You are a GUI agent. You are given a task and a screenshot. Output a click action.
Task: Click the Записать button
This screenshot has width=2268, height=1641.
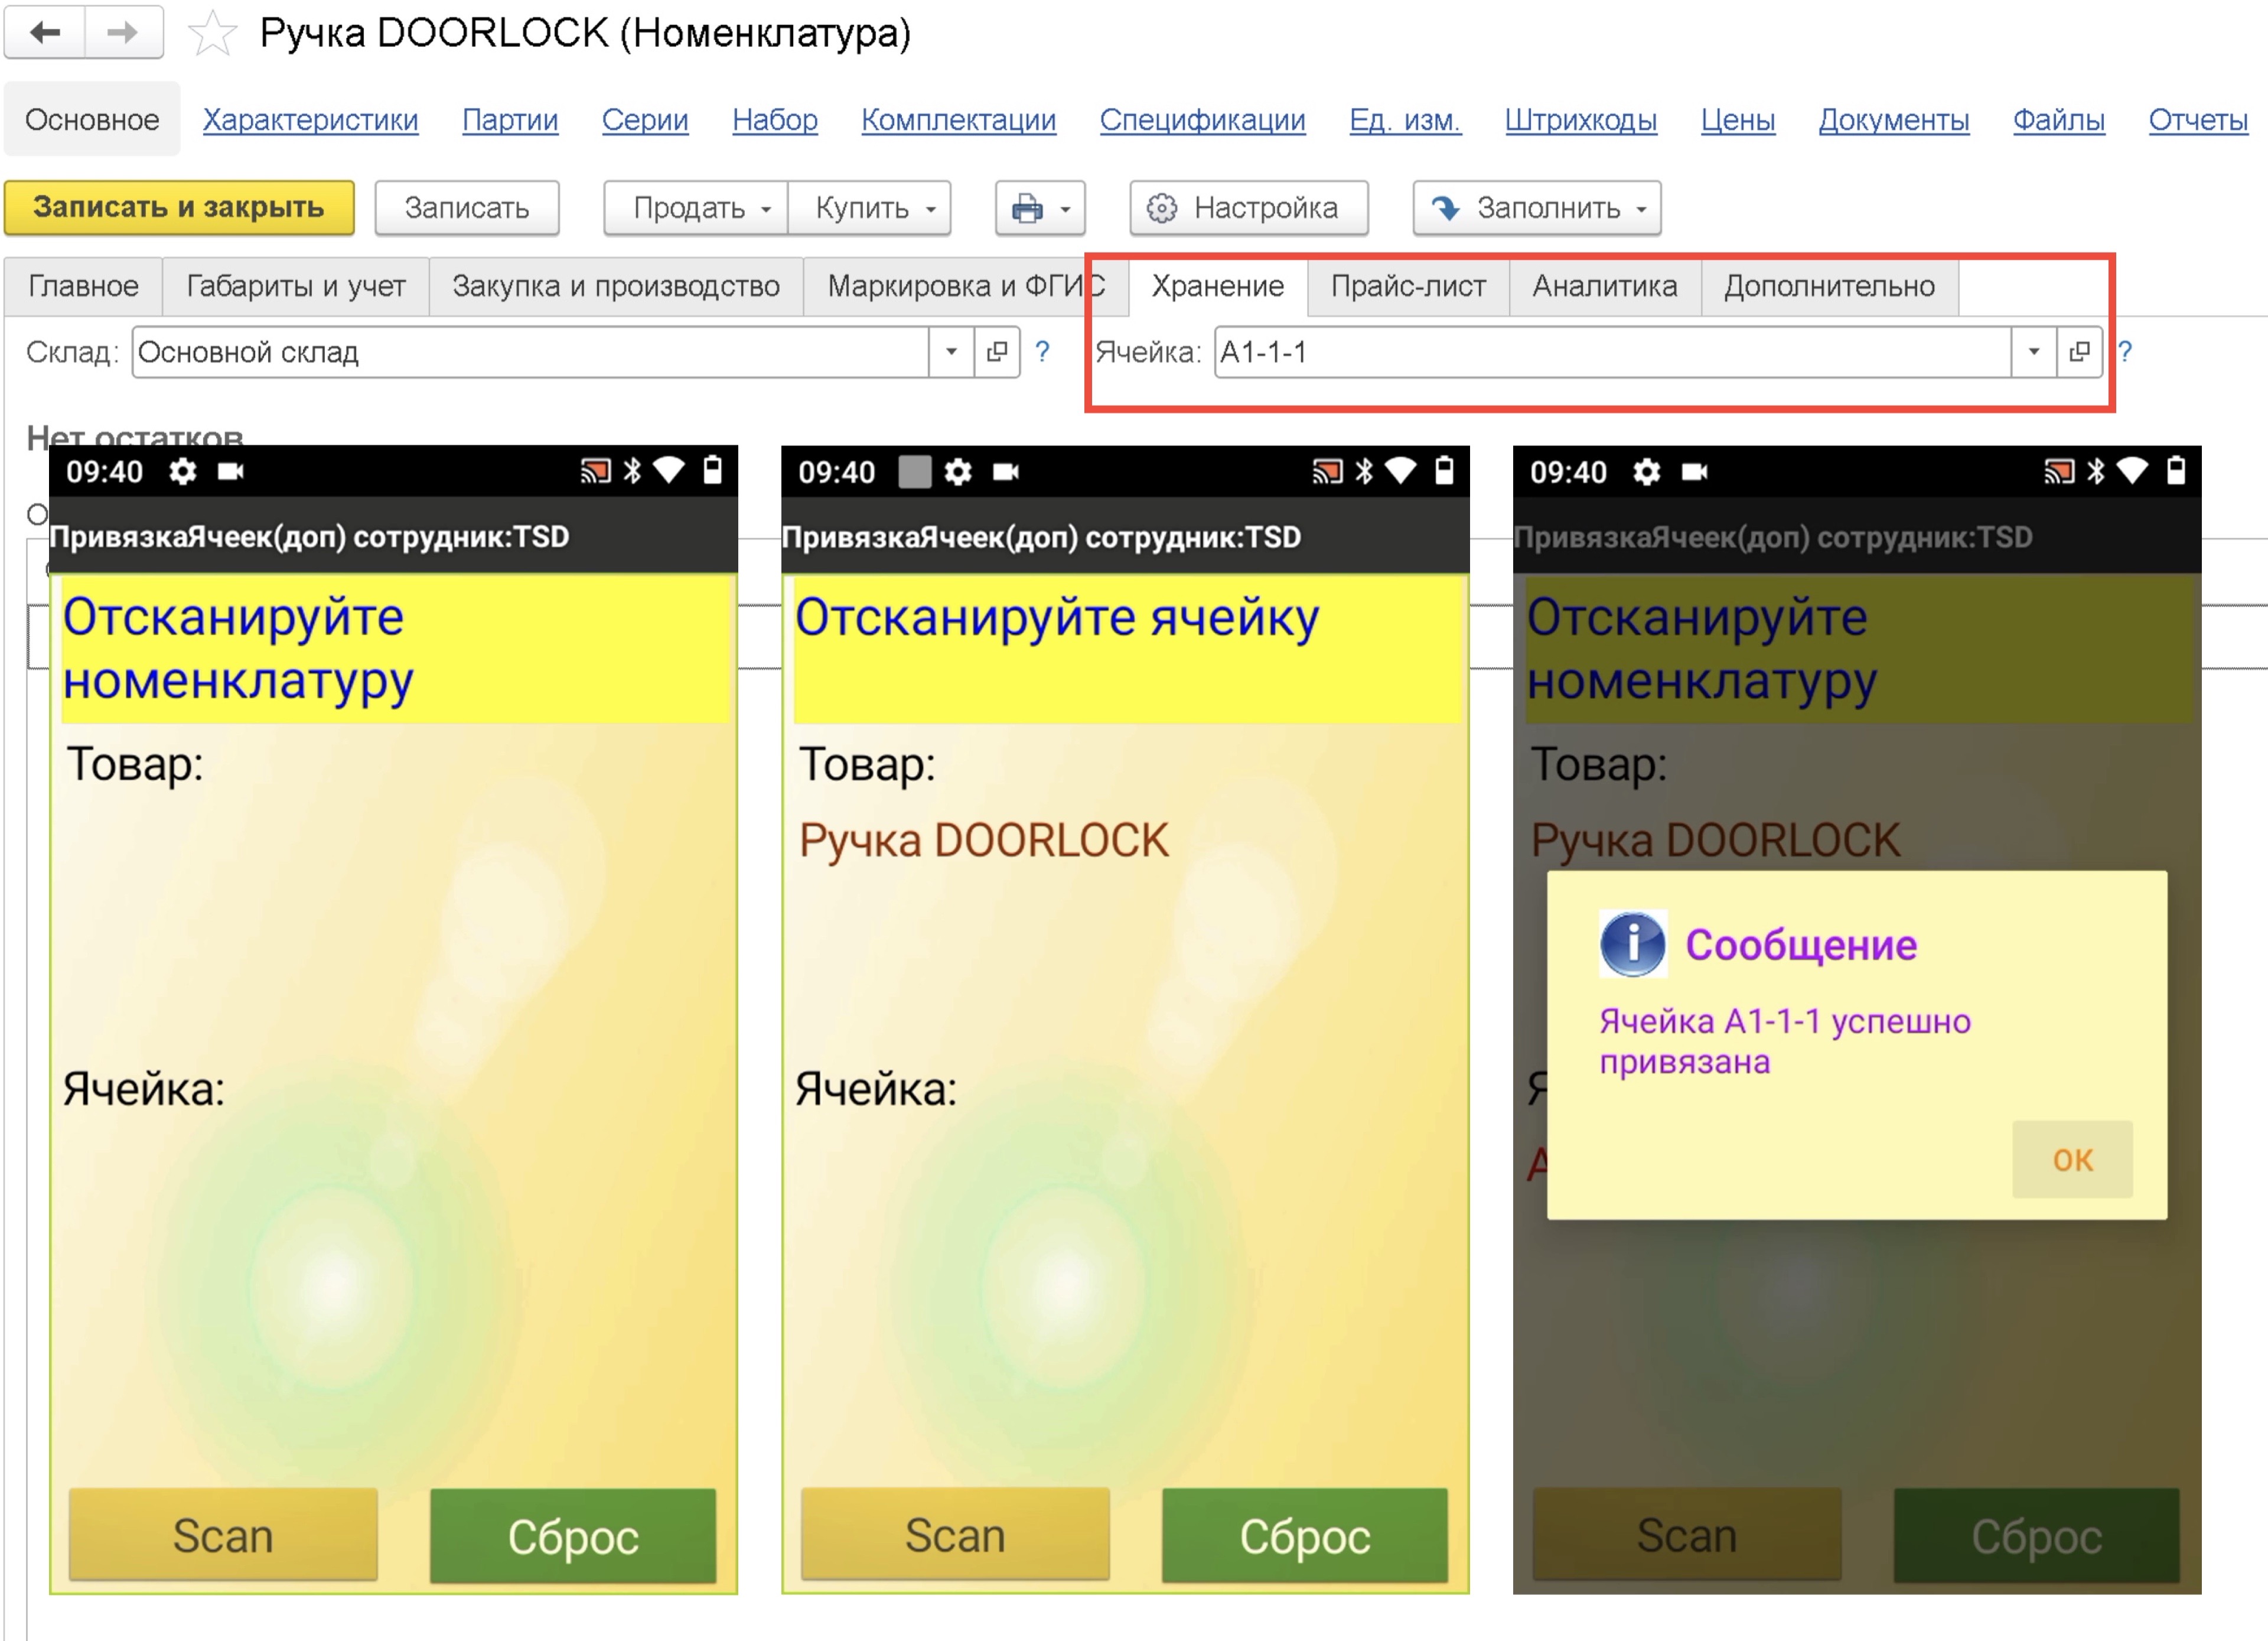click(x=467, y=208)
